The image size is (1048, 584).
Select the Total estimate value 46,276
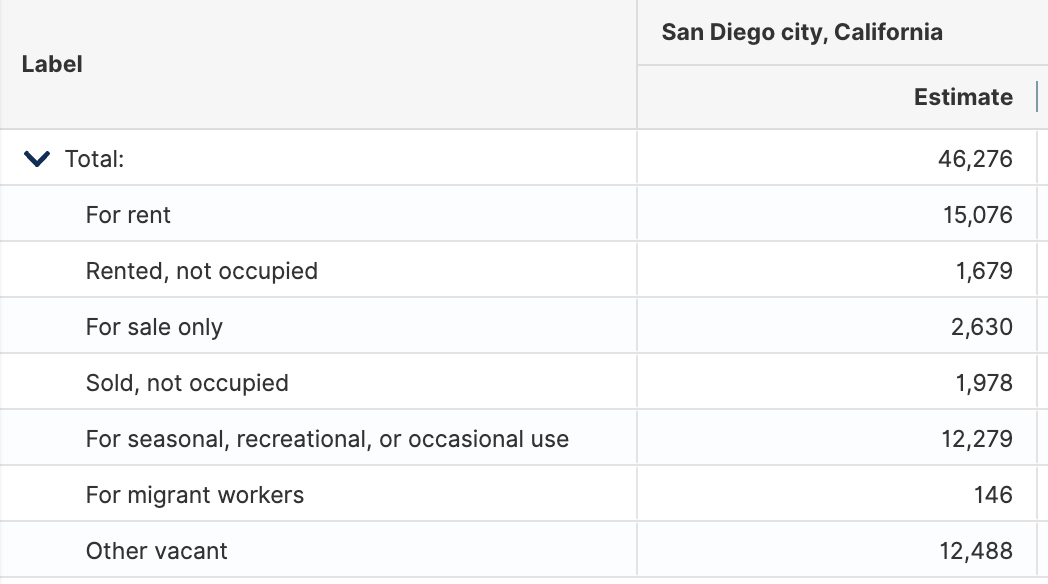977,159
